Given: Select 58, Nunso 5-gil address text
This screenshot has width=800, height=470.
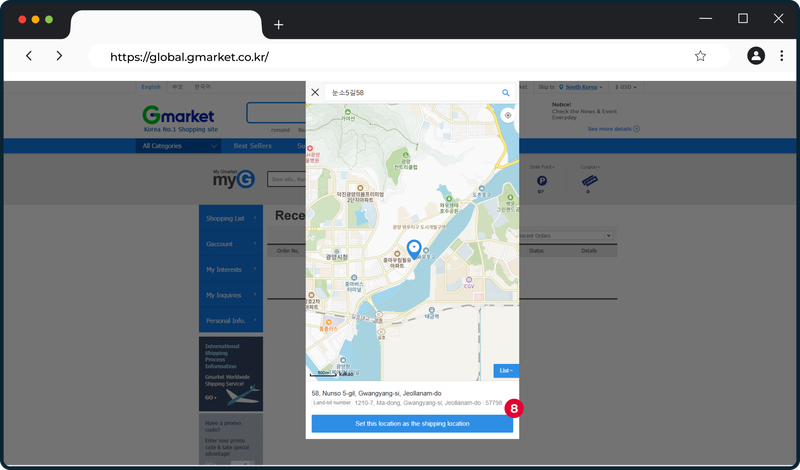Looking at the screenshot, I should coord(377,393).
